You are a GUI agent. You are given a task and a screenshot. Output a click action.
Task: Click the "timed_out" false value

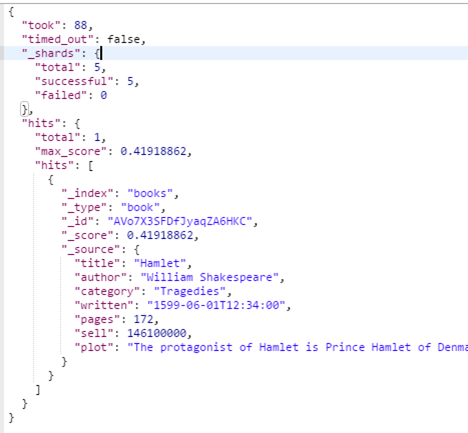123,39
